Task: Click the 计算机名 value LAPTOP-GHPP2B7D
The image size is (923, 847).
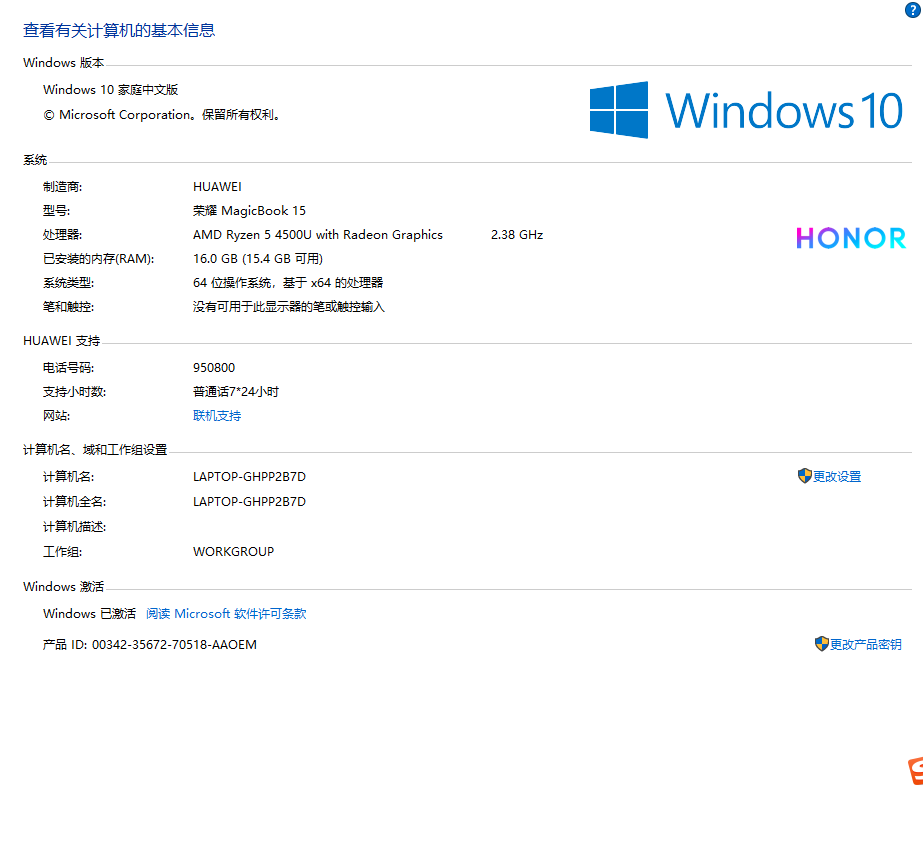Action: pyautogui.click(x=249, y=477)
